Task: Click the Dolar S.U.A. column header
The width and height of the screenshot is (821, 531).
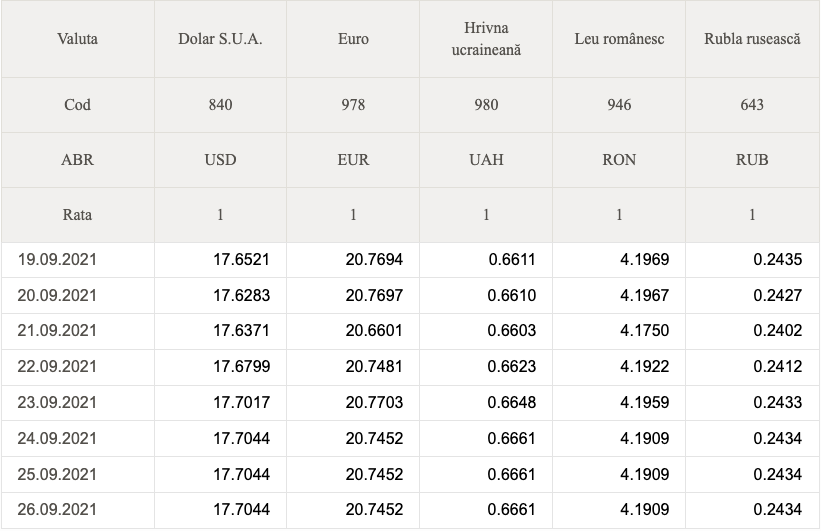Action: 220,39
